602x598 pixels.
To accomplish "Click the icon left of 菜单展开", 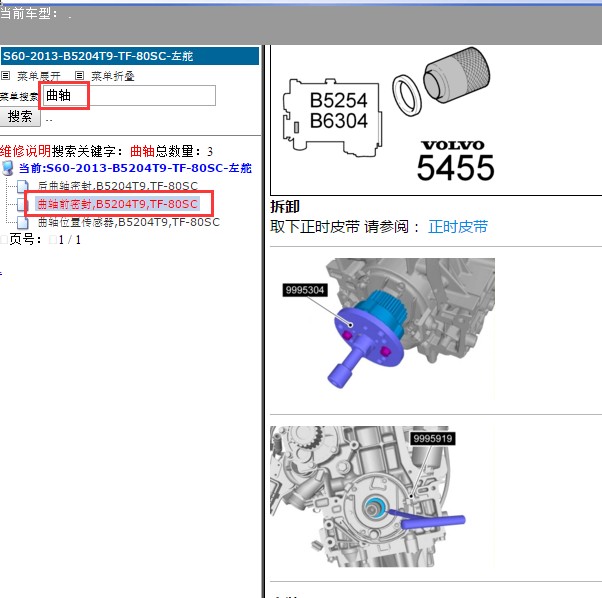I will [x=5, y=76].
